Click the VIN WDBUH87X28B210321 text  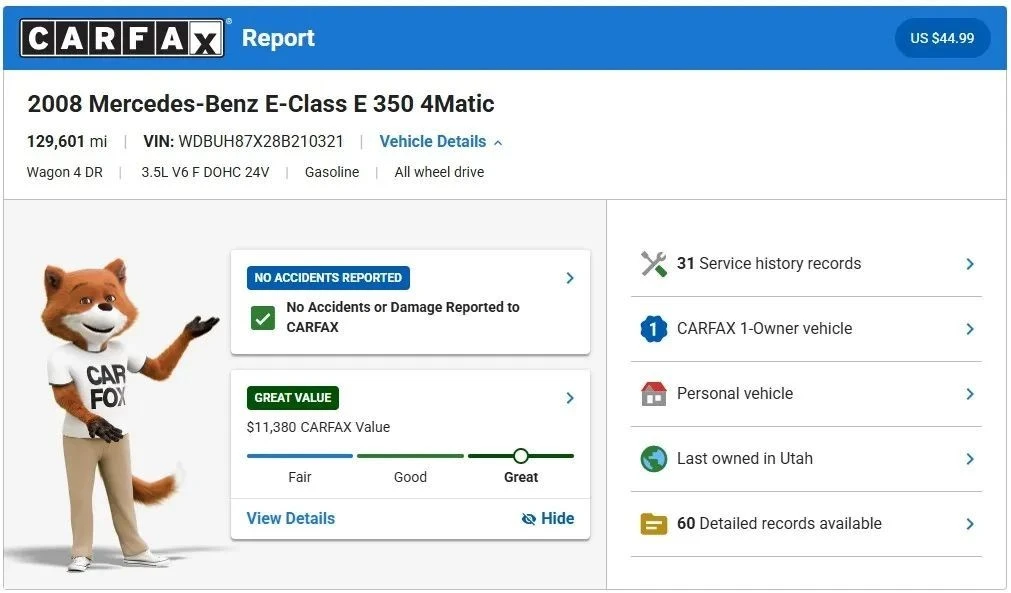pos(243,141)
